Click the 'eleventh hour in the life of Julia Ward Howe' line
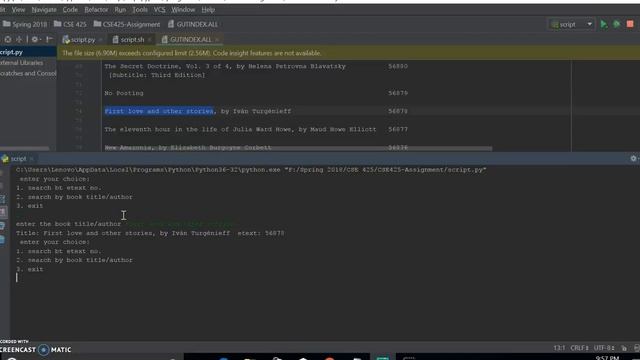Image resolution: width=640 pixels, height=360 pixels. tap(240, 129)
